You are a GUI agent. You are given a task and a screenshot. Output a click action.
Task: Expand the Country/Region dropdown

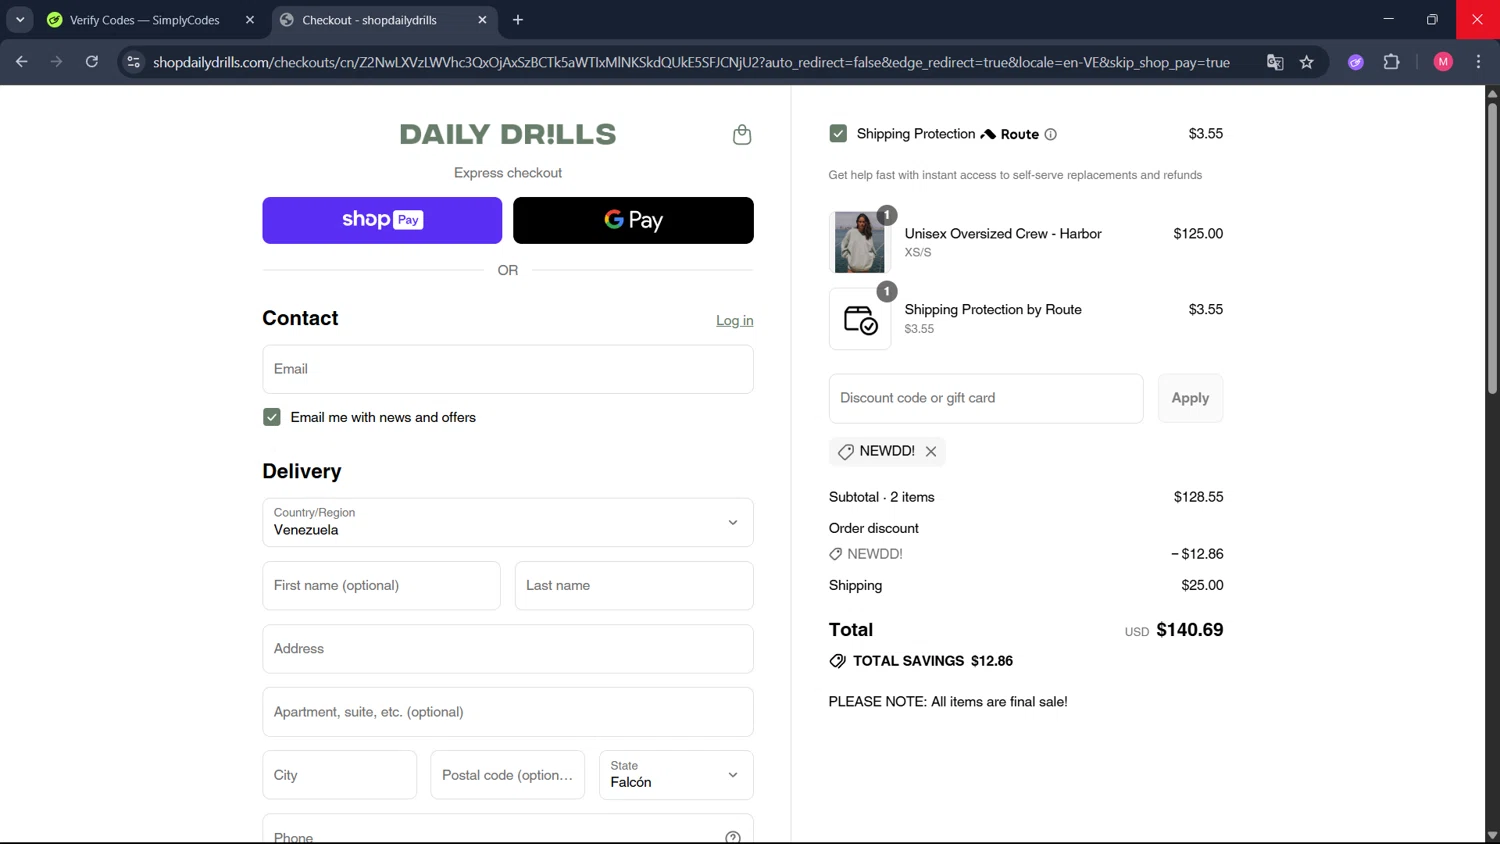(508, 522)
